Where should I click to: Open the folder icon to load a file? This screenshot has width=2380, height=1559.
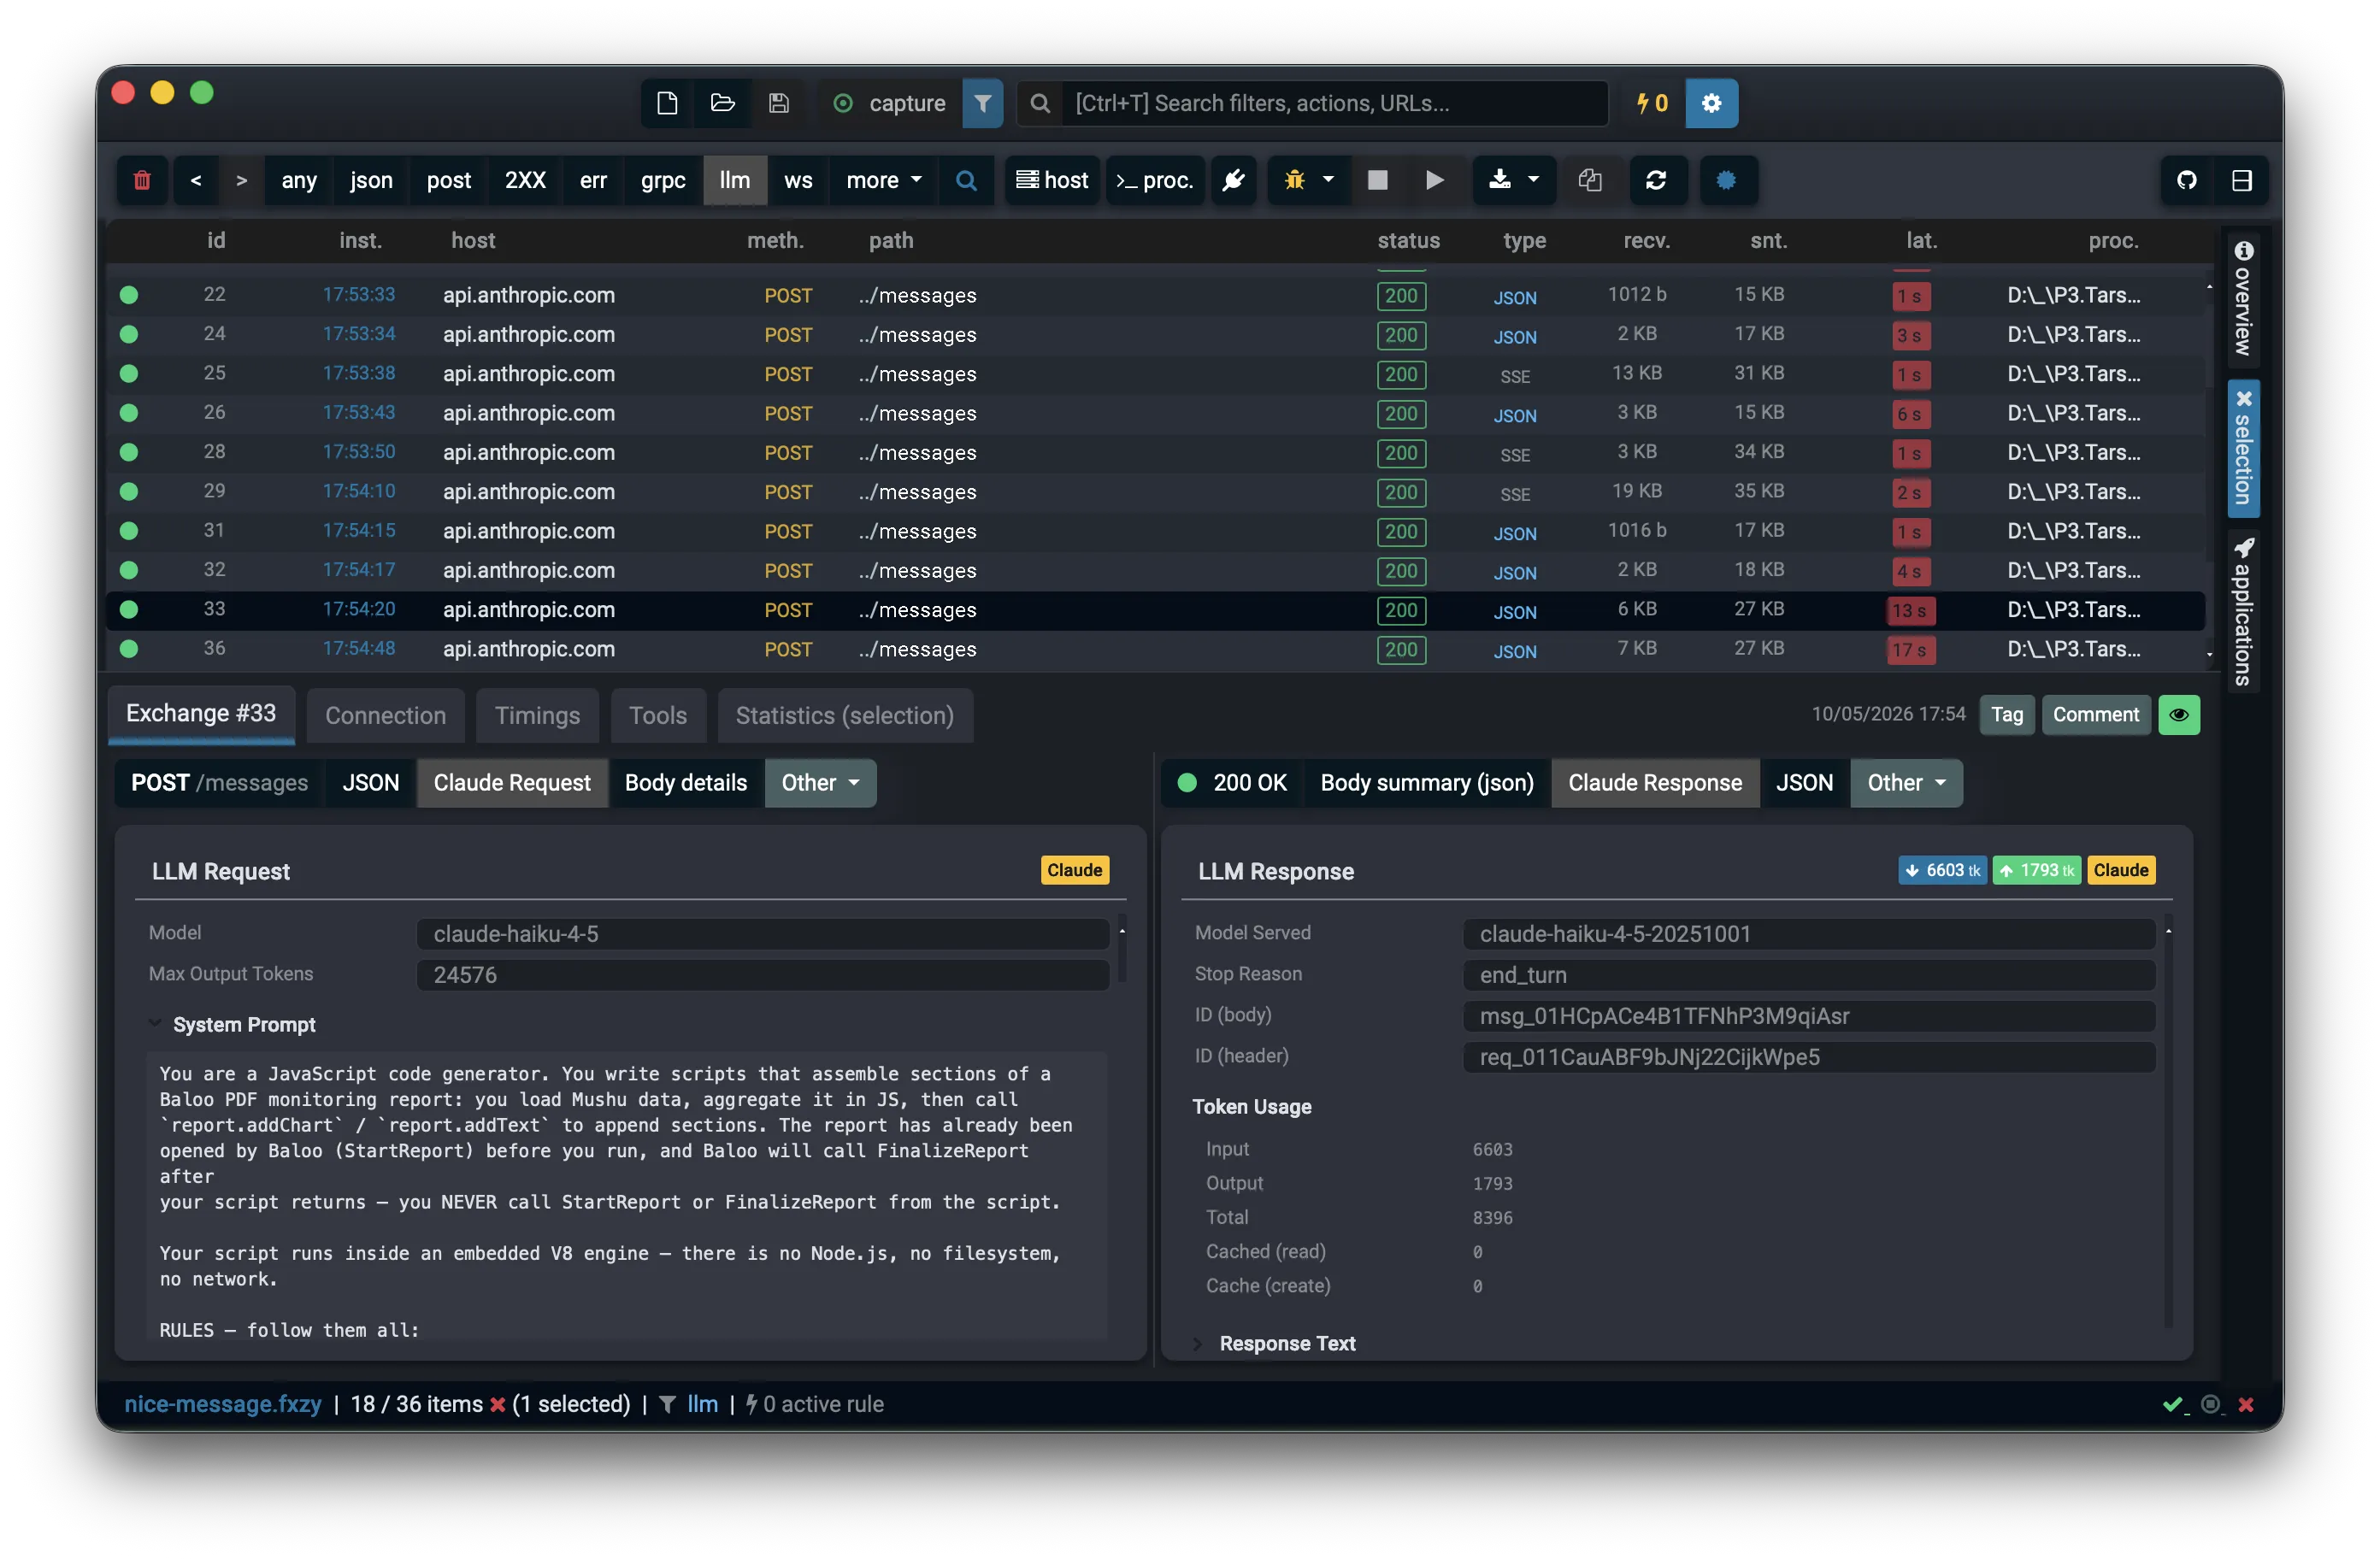click(723, 103)
